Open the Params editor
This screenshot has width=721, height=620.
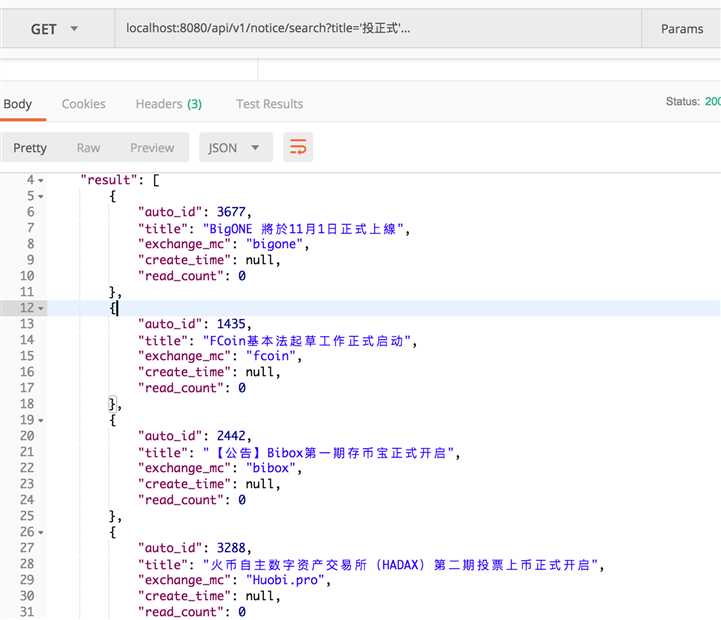(681, 29)
